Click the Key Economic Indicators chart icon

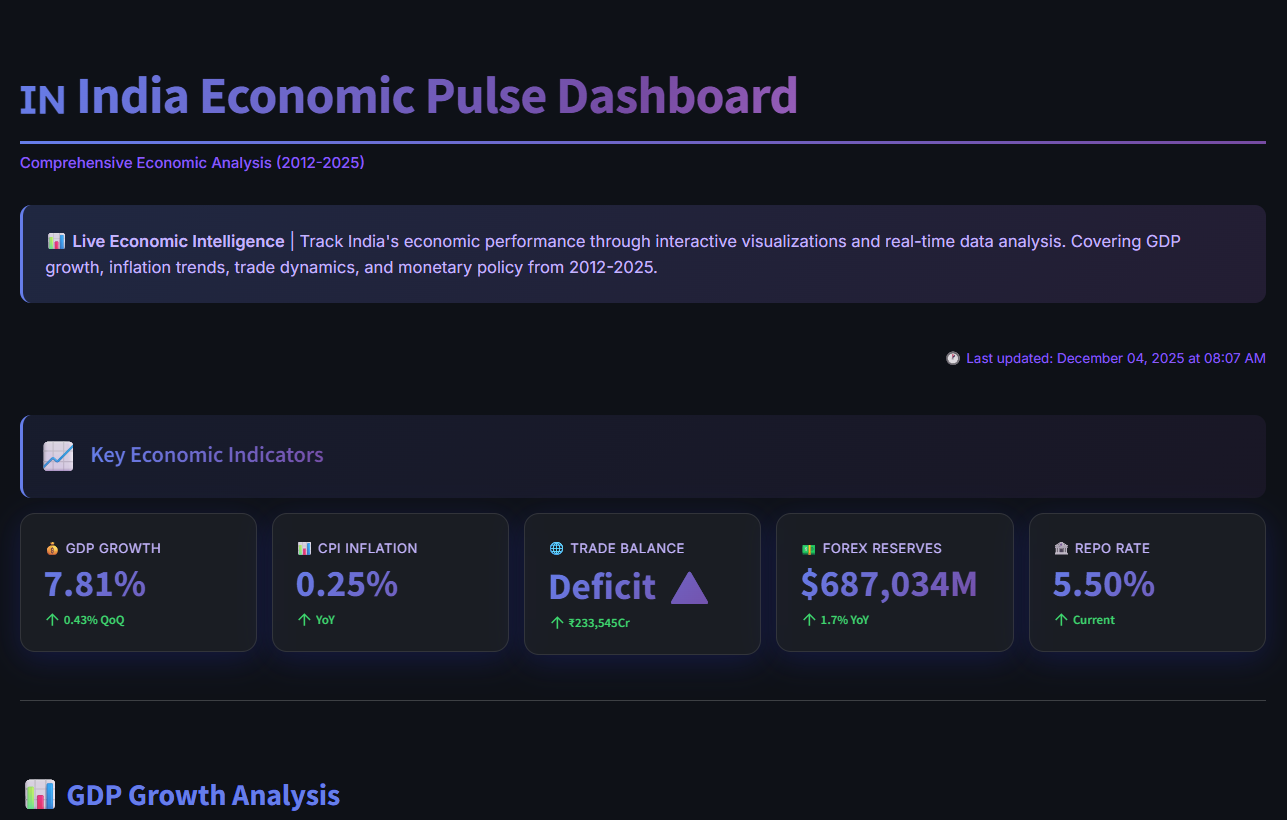point(58,455)
